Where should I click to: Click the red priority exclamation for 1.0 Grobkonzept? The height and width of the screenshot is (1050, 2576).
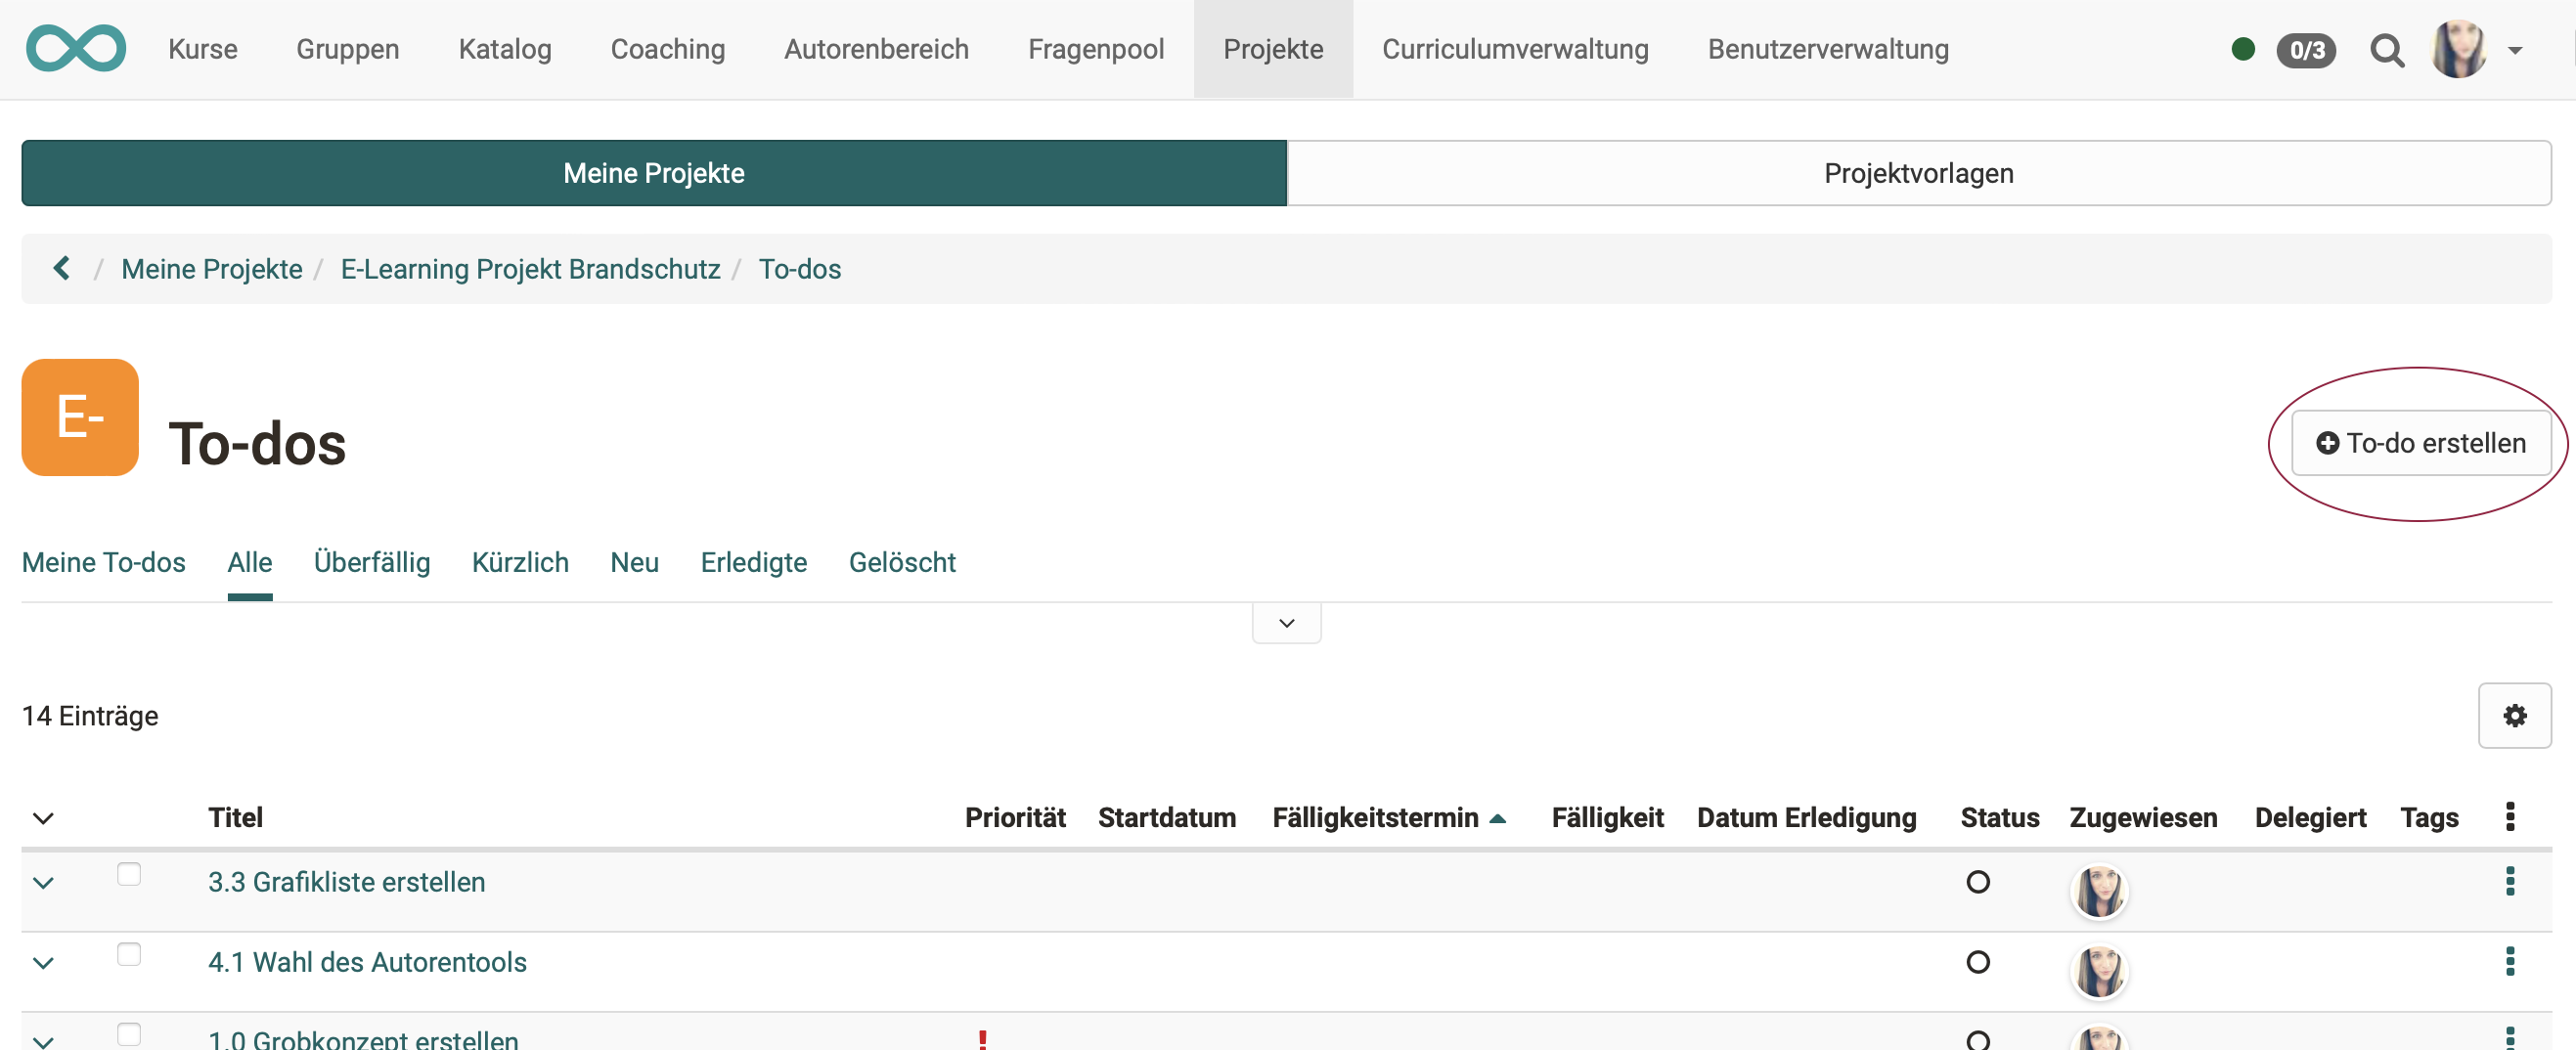click(985, 1040)
